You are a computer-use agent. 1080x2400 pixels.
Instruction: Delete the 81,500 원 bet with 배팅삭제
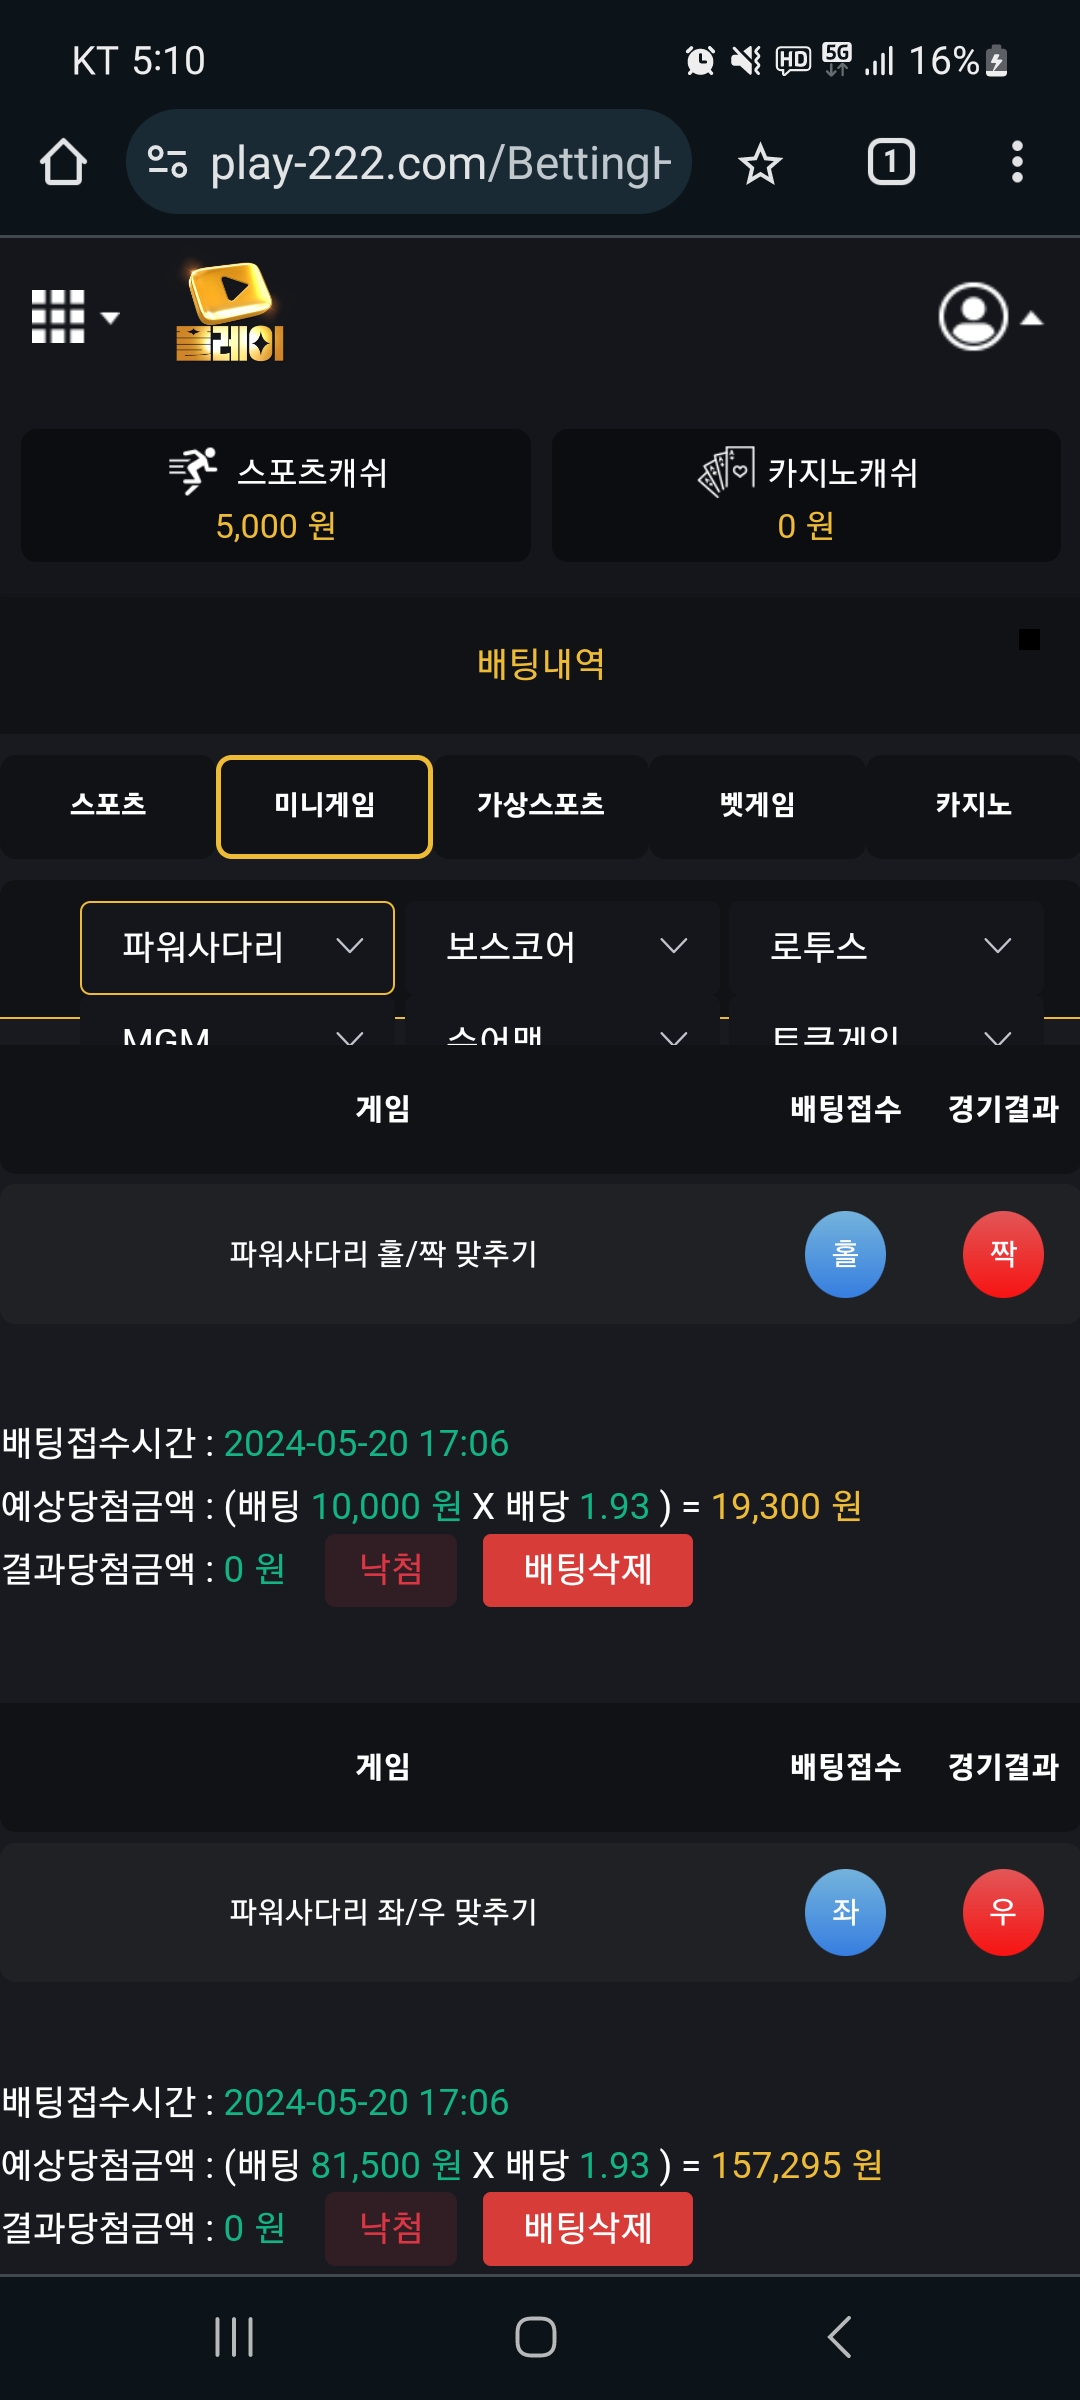point(588,2229)
